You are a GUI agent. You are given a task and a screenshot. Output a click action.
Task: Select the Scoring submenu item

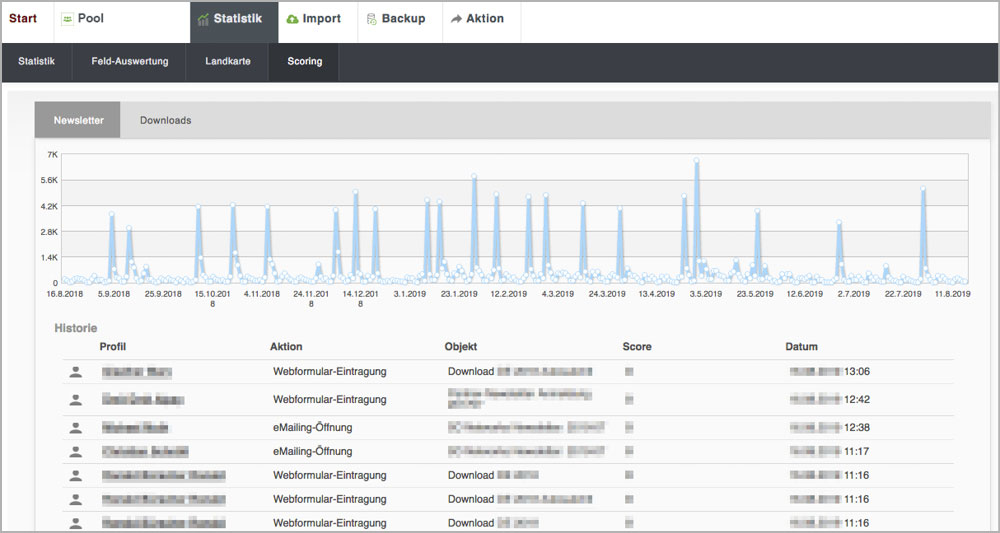(x=304, y=62)
